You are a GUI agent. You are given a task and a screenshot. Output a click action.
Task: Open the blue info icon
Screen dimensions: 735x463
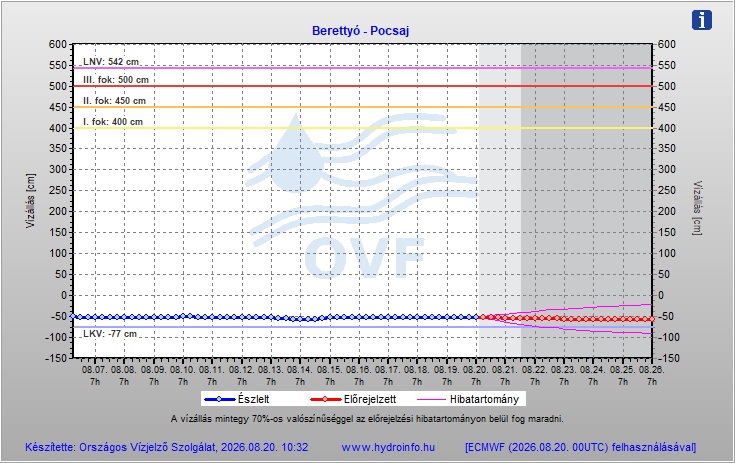coord(702,20)
